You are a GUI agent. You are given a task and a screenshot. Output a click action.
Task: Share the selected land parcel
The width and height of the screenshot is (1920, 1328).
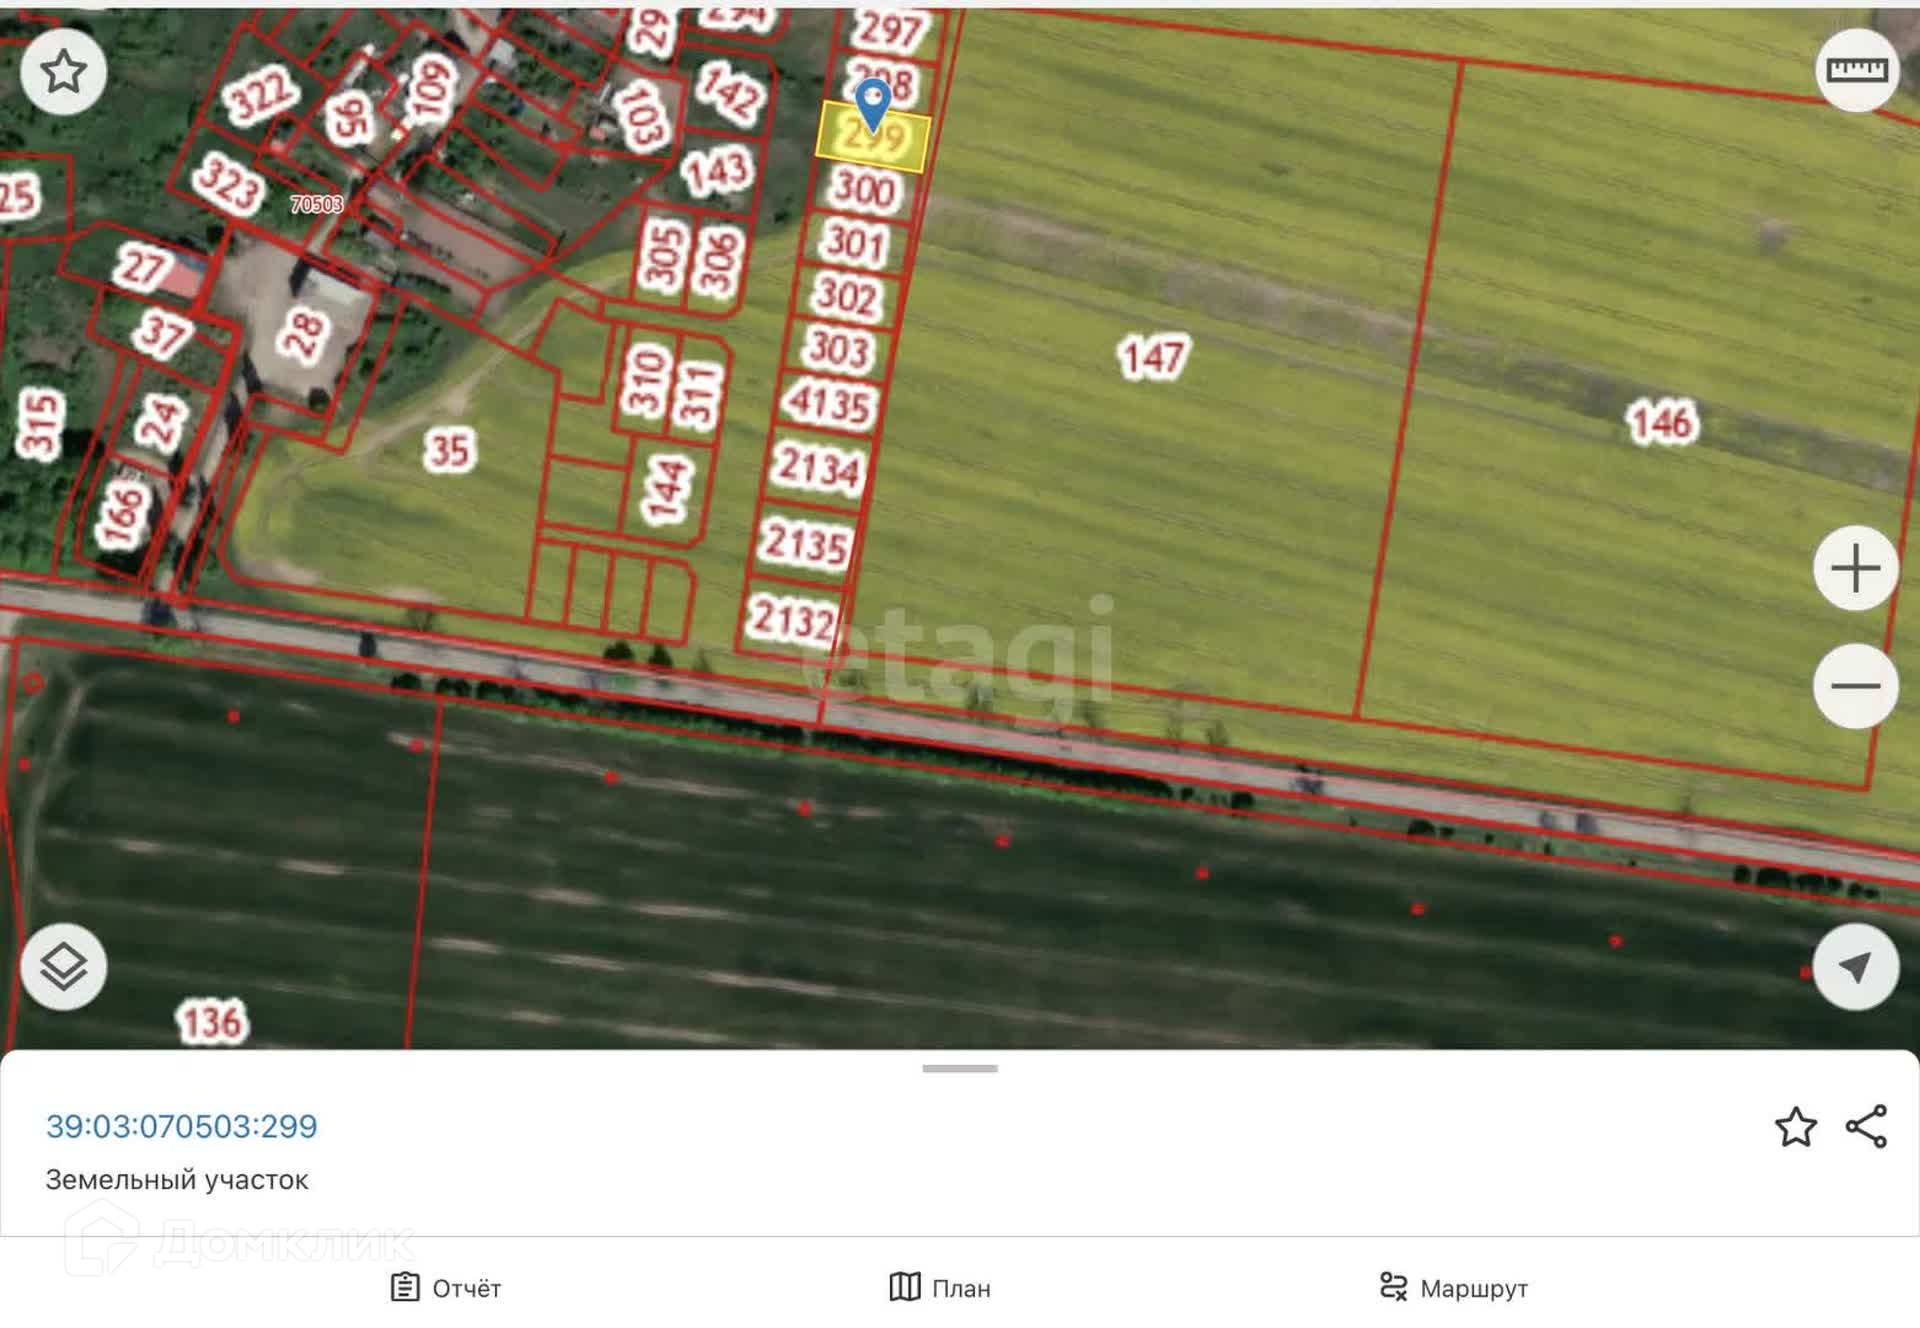pyautogui.click(x=1866, y=1127)
